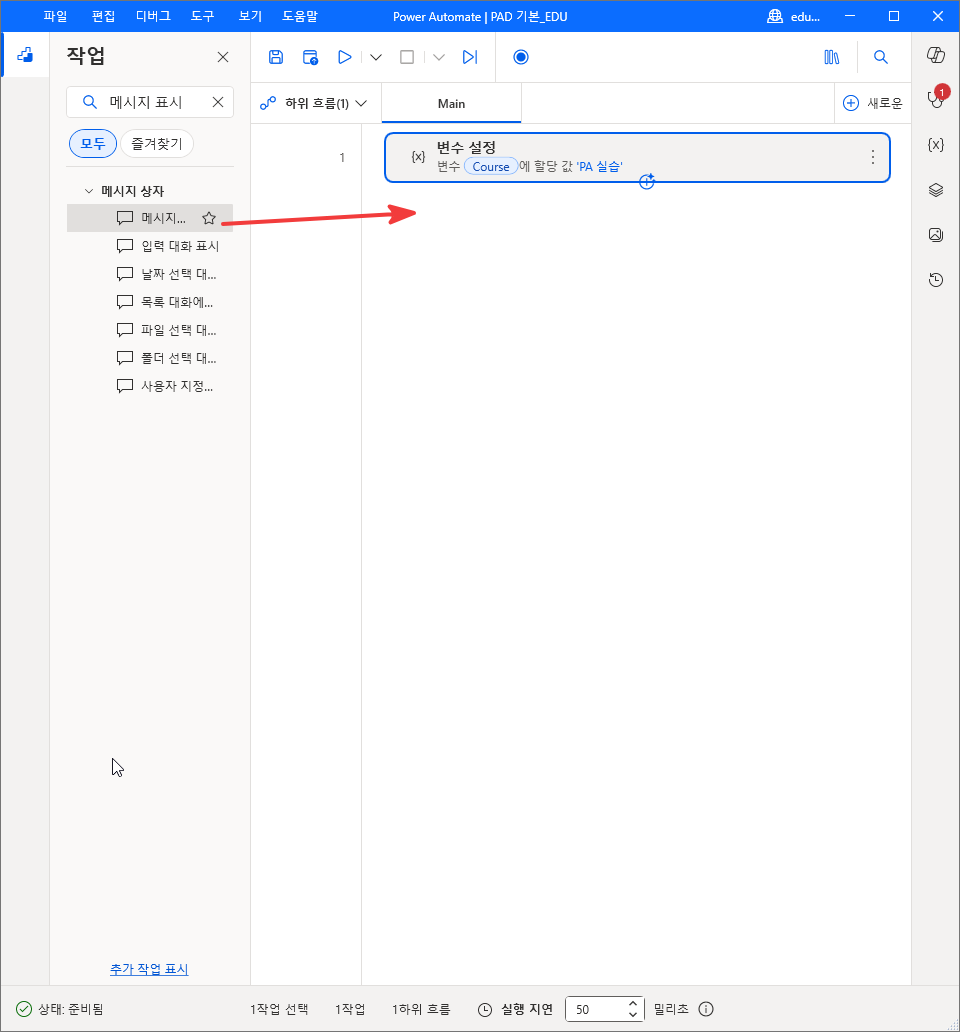Open the variables {x} pane in the right sidebar

pos(936,145)
